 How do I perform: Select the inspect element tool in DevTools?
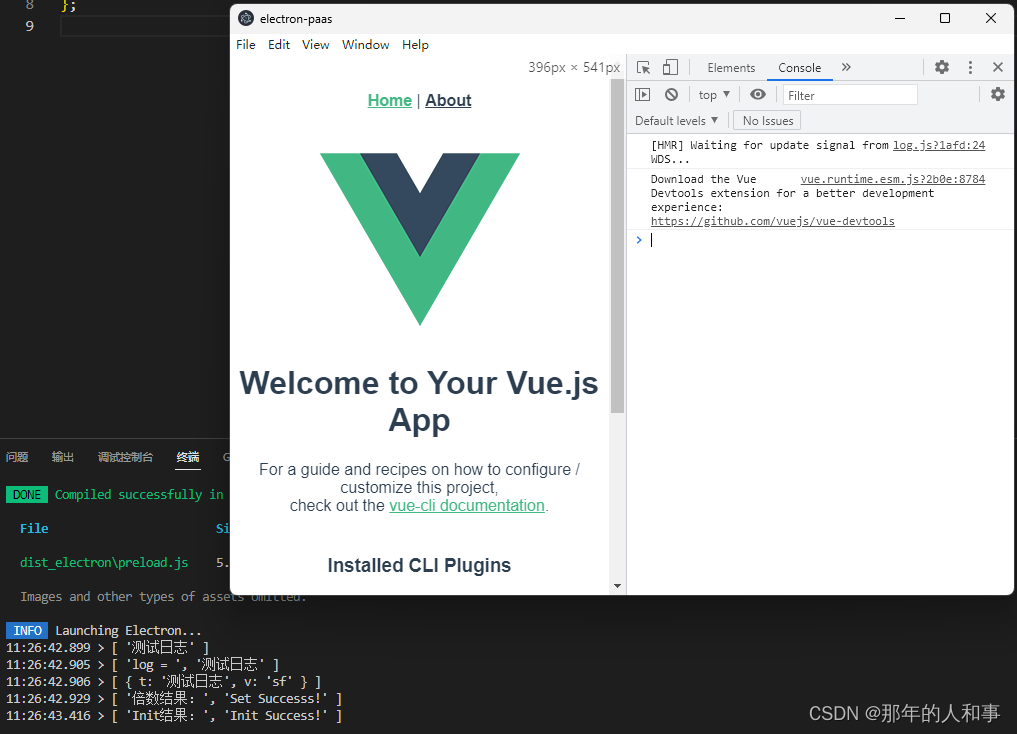point(643,67)
